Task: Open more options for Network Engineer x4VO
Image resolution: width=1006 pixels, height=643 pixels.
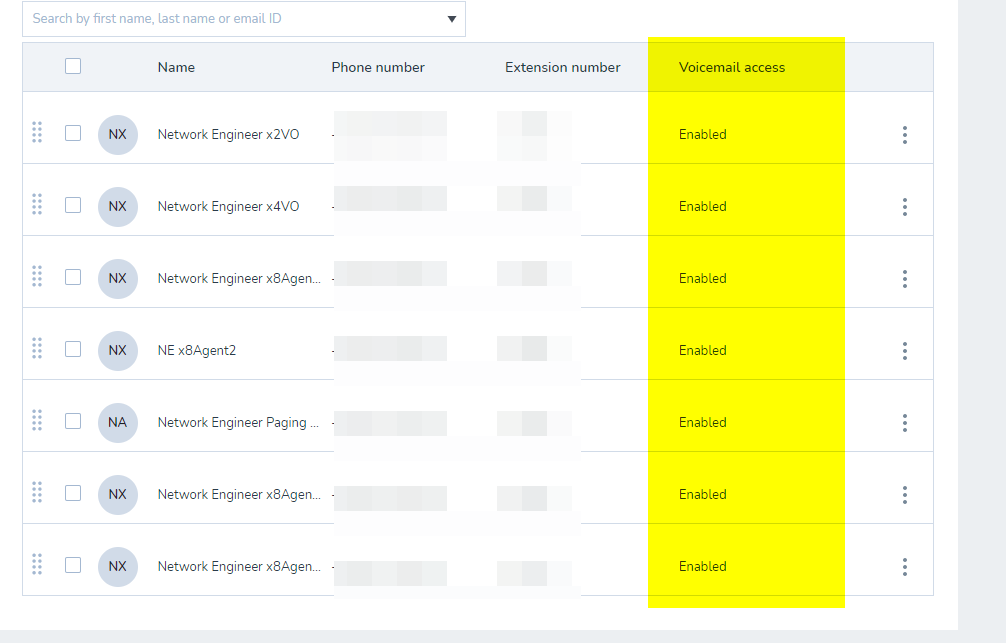Action: point(904,207)
